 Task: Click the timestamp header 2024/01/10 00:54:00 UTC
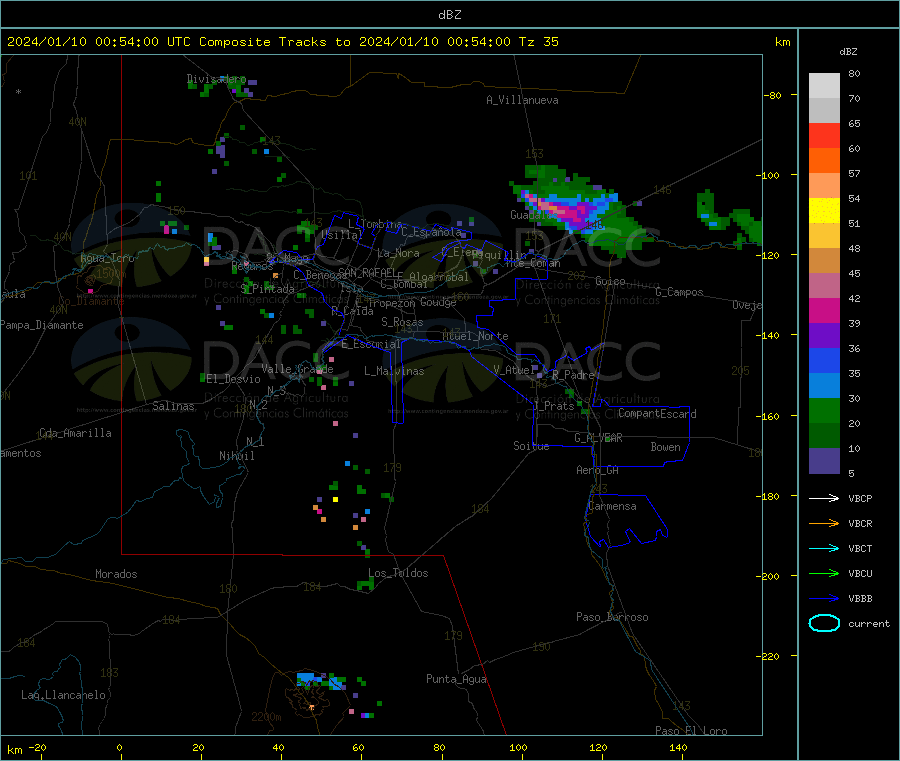99,42
